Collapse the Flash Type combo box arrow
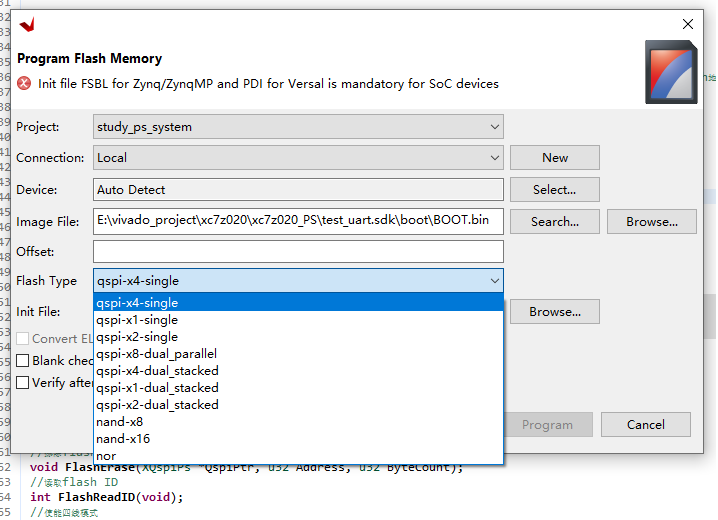This screenshot has width=718, height=520. coord(495,281)
